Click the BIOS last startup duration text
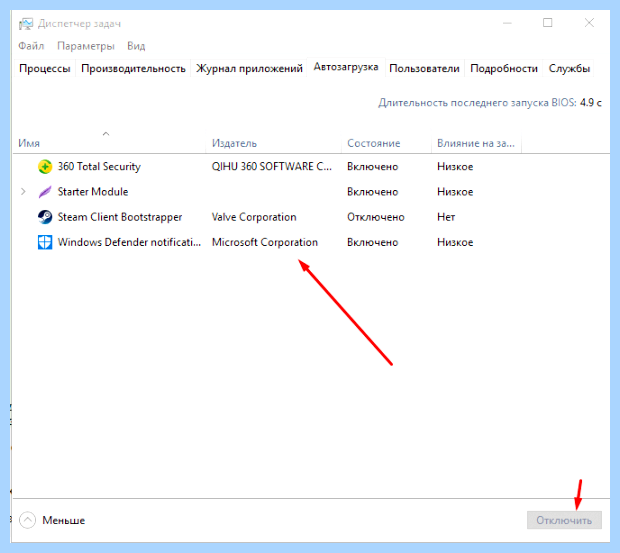Viewport: 620px width, 553px height. coord(490,103)
